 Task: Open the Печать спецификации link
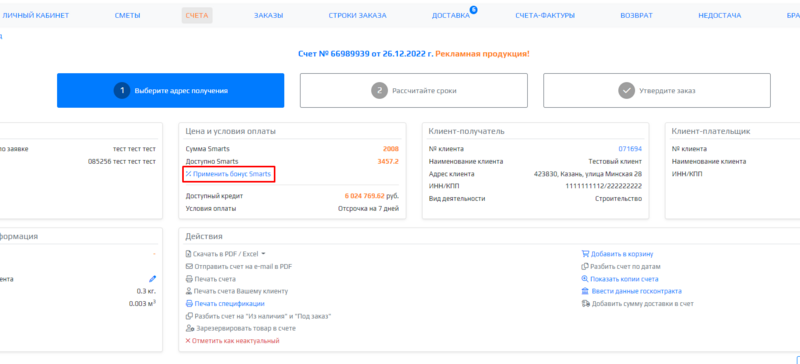point(225,304)
